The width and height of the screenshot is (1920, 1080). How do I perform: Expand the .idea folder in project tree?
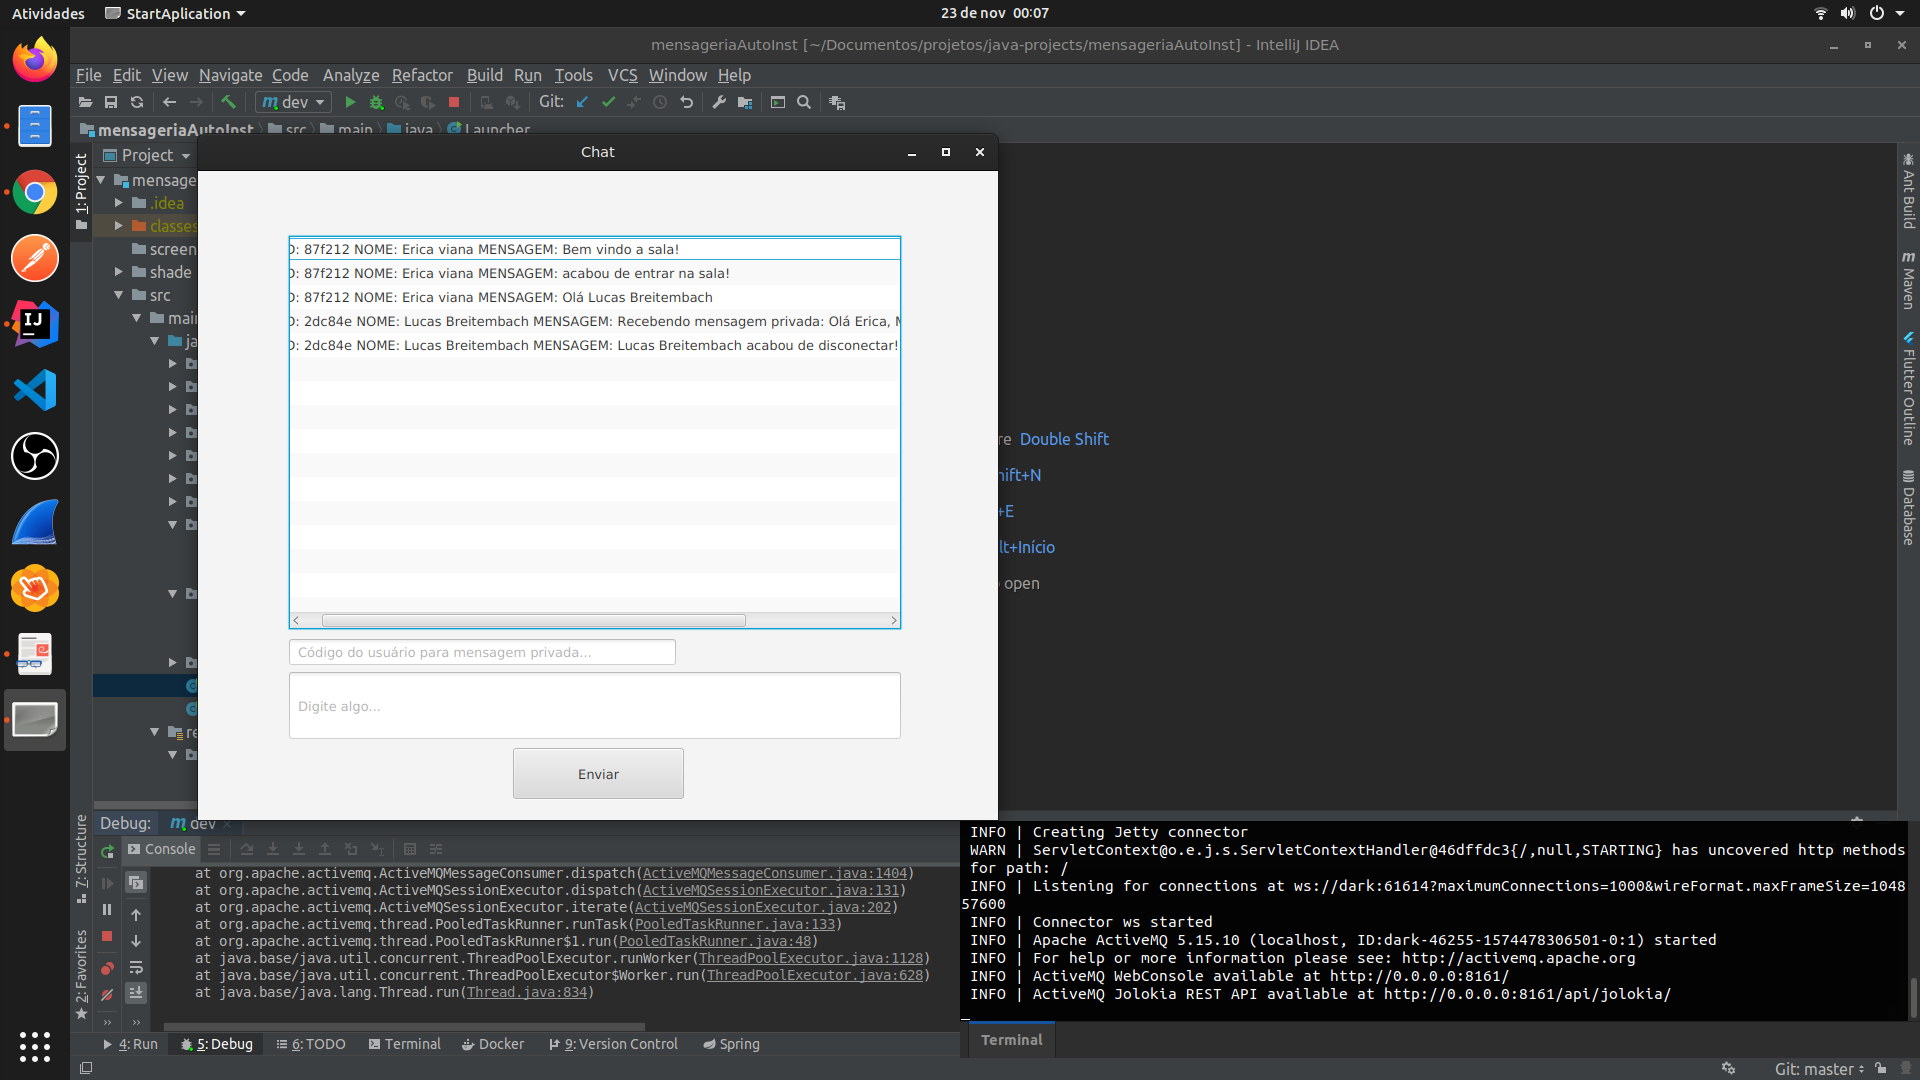tap(119, 203)
